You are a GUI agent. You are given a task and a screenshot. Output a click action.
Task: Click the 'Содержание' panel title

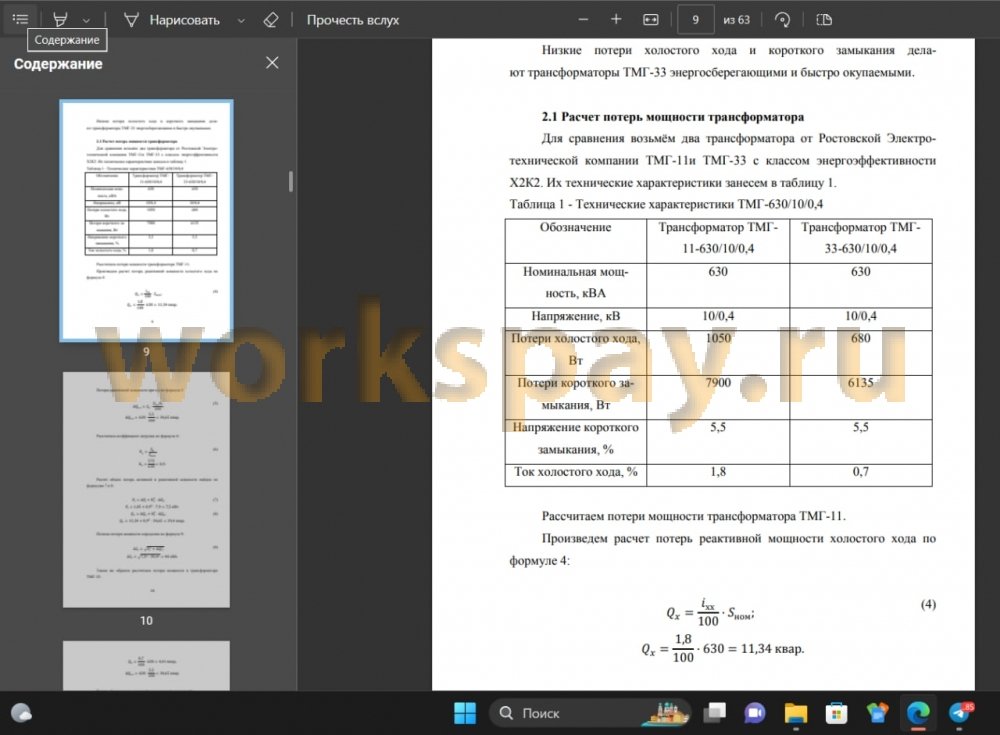58,64
